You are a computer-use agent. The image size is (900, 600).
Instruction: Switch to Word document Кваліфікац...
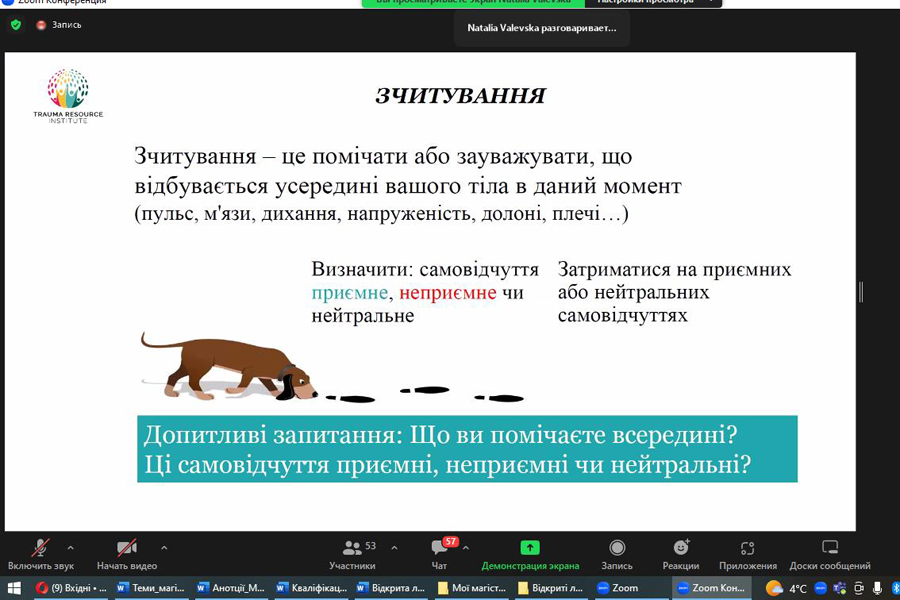click(312, 588)
